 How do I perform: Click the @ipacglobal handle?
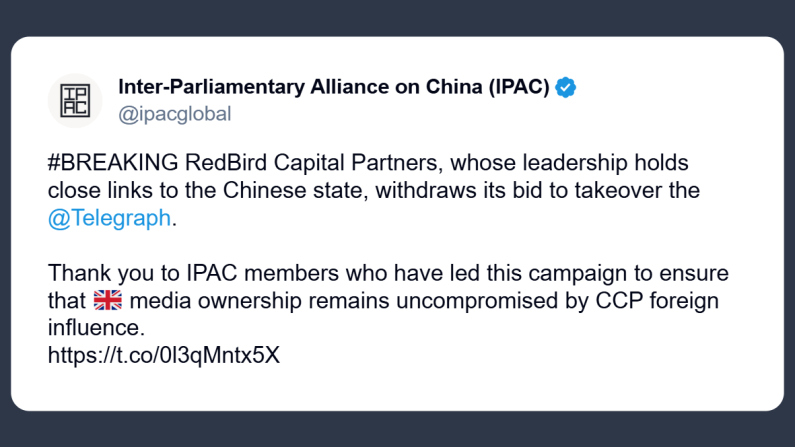174,114
